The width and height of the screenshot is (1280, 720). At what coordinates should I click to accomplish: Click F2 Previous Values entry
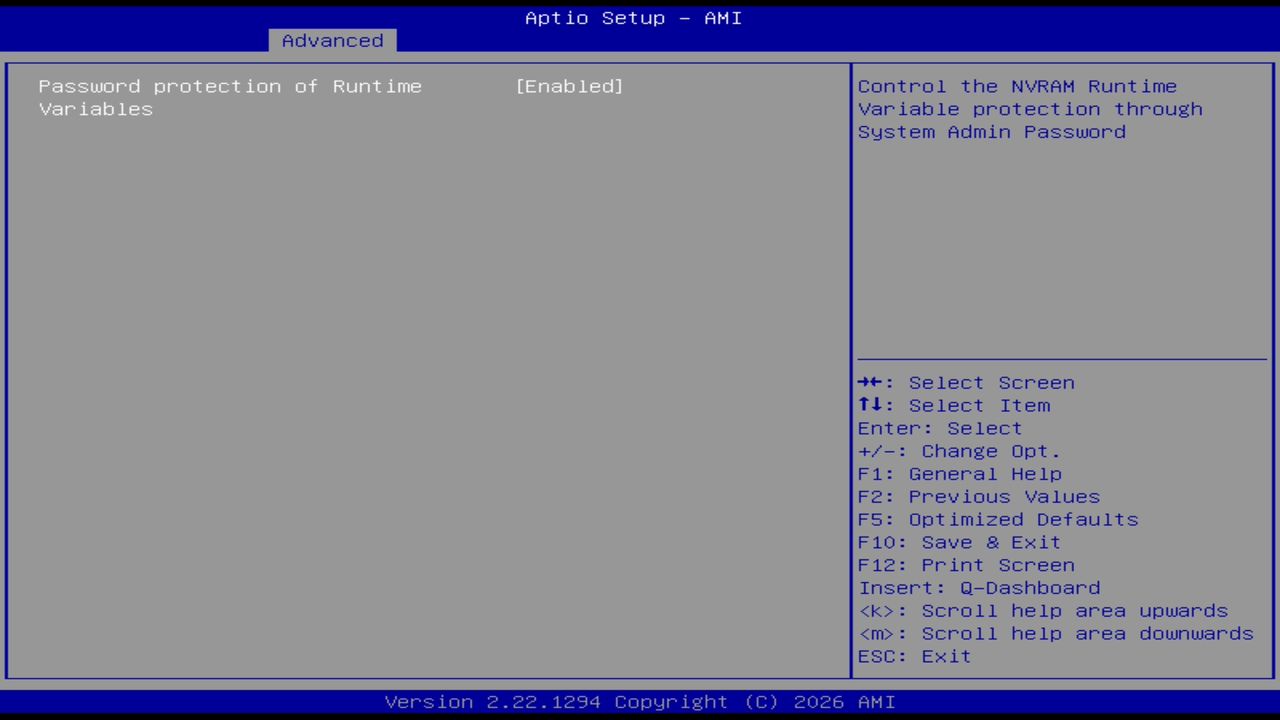click(x=978, y=496)
